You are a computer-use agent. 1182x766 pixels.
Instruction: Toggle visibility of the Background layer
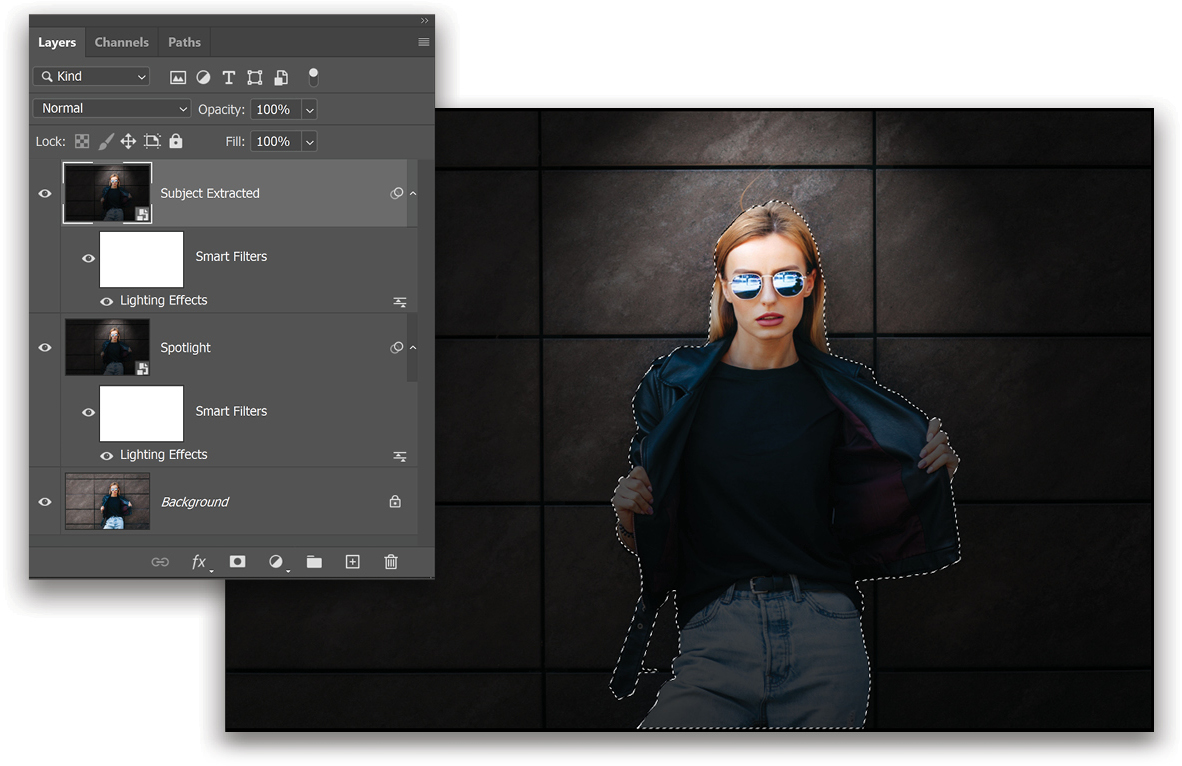click(x=44, y=502)
